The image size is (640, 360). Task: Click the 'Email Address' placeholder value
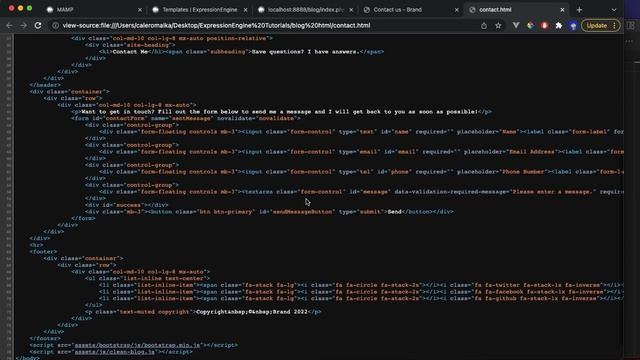(x=532, y=152)
